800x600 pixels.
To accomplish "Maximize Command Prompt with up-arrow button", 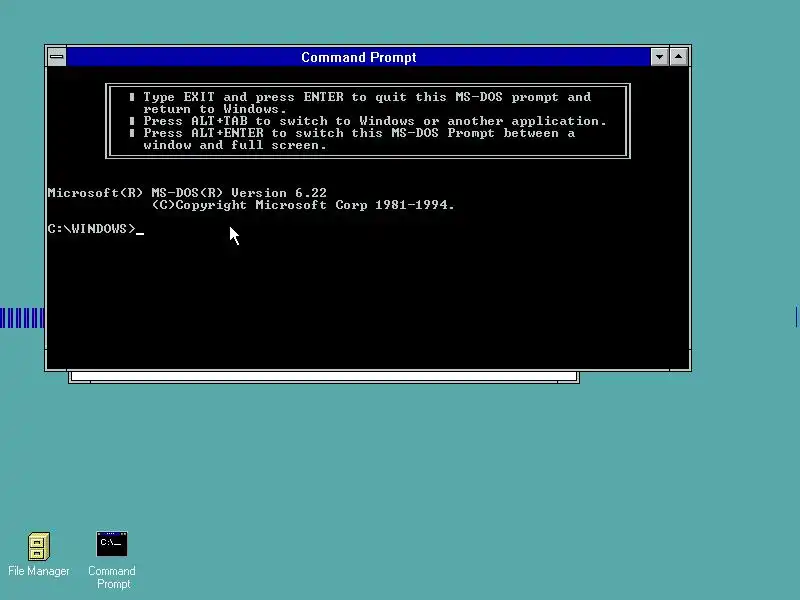I will [x=679, y=57].
